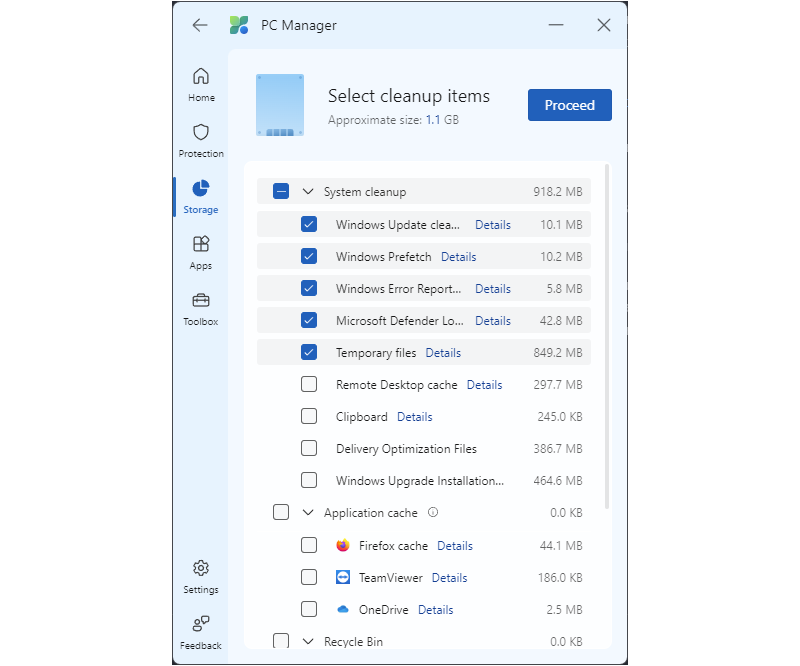Open Details for TeamViewer
The width and height of the screenshot is (800, 666).
tap(449, 578)
